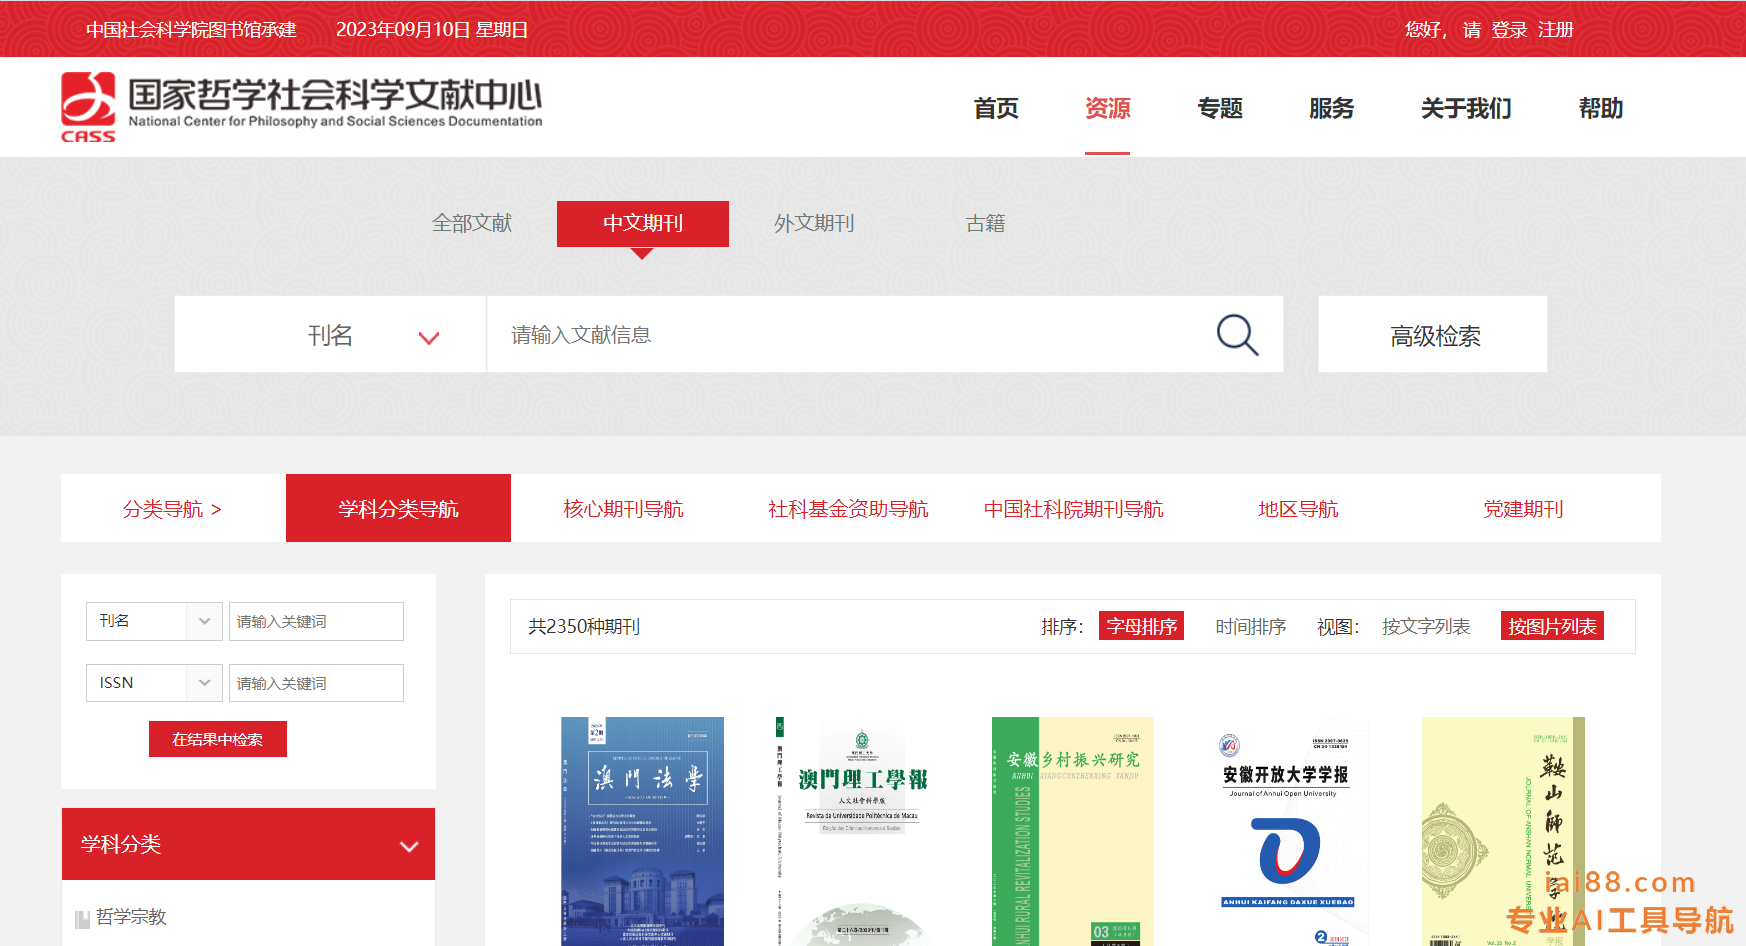This screenshot has width=1746, height=946.
Task: Click the 在结果中检索 button
Action: coord(218,739)
